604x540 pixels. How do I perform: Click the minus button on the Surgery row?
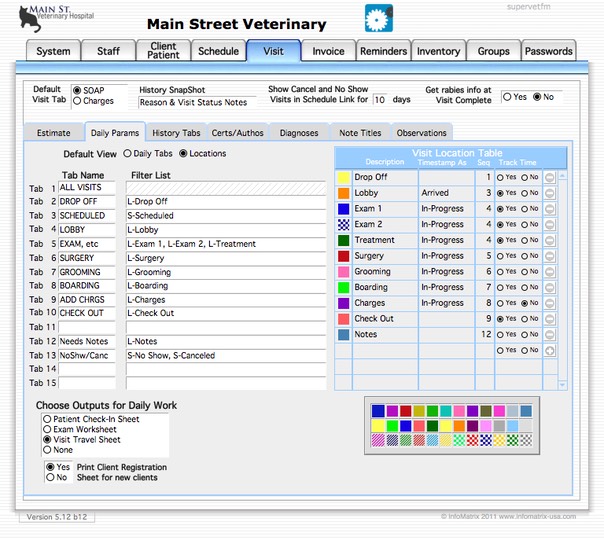tap(548, 256)
